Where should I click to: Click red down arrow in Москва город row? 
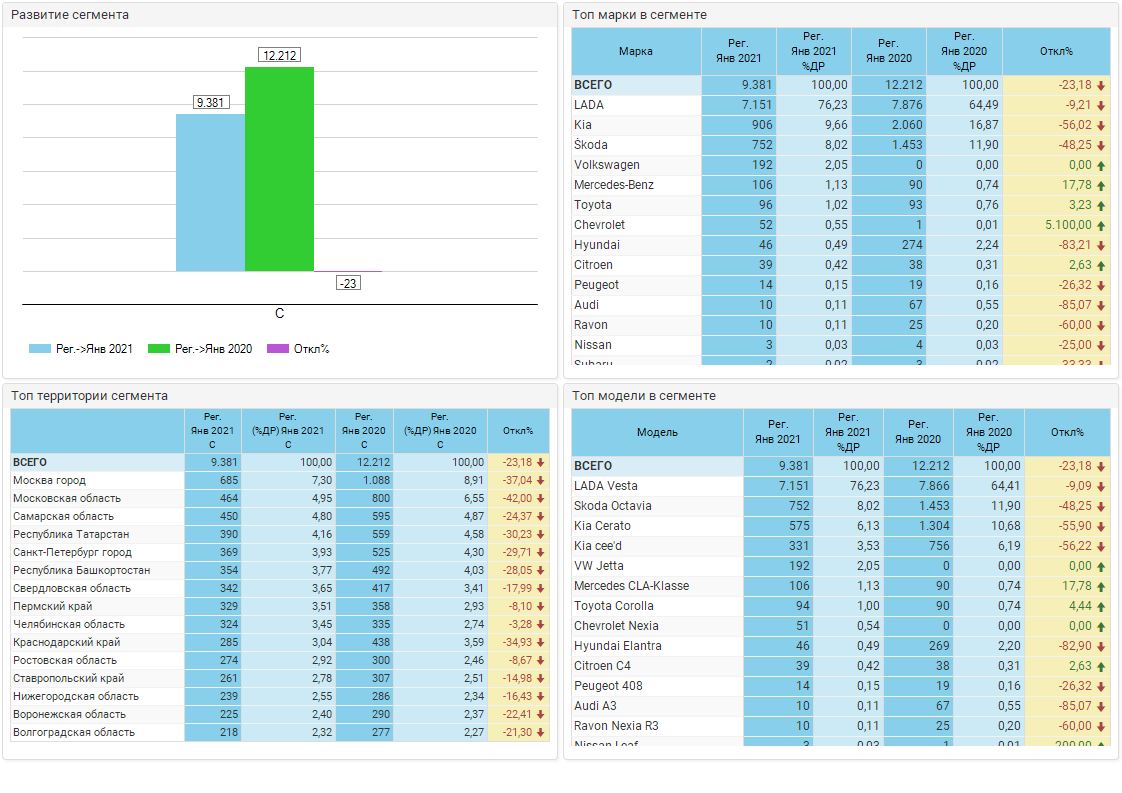(x=541, y=481)
